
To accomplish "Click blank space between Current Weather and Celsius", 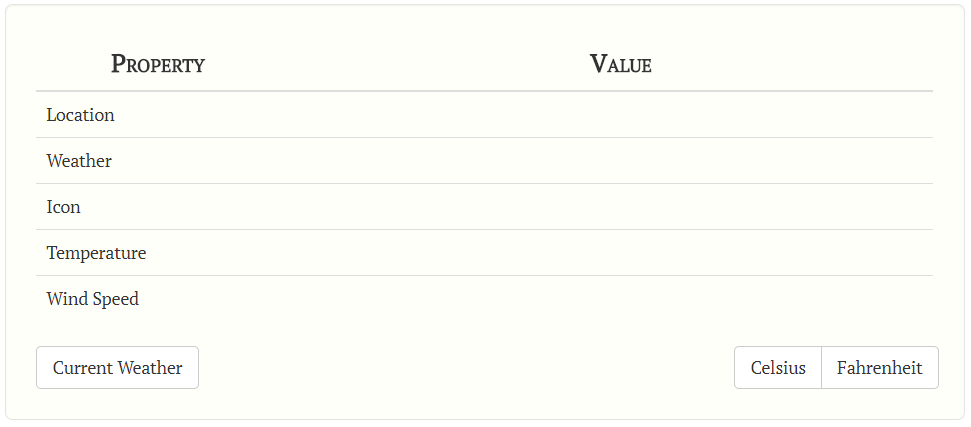I will pyautogui.click(x=466, y=368).
